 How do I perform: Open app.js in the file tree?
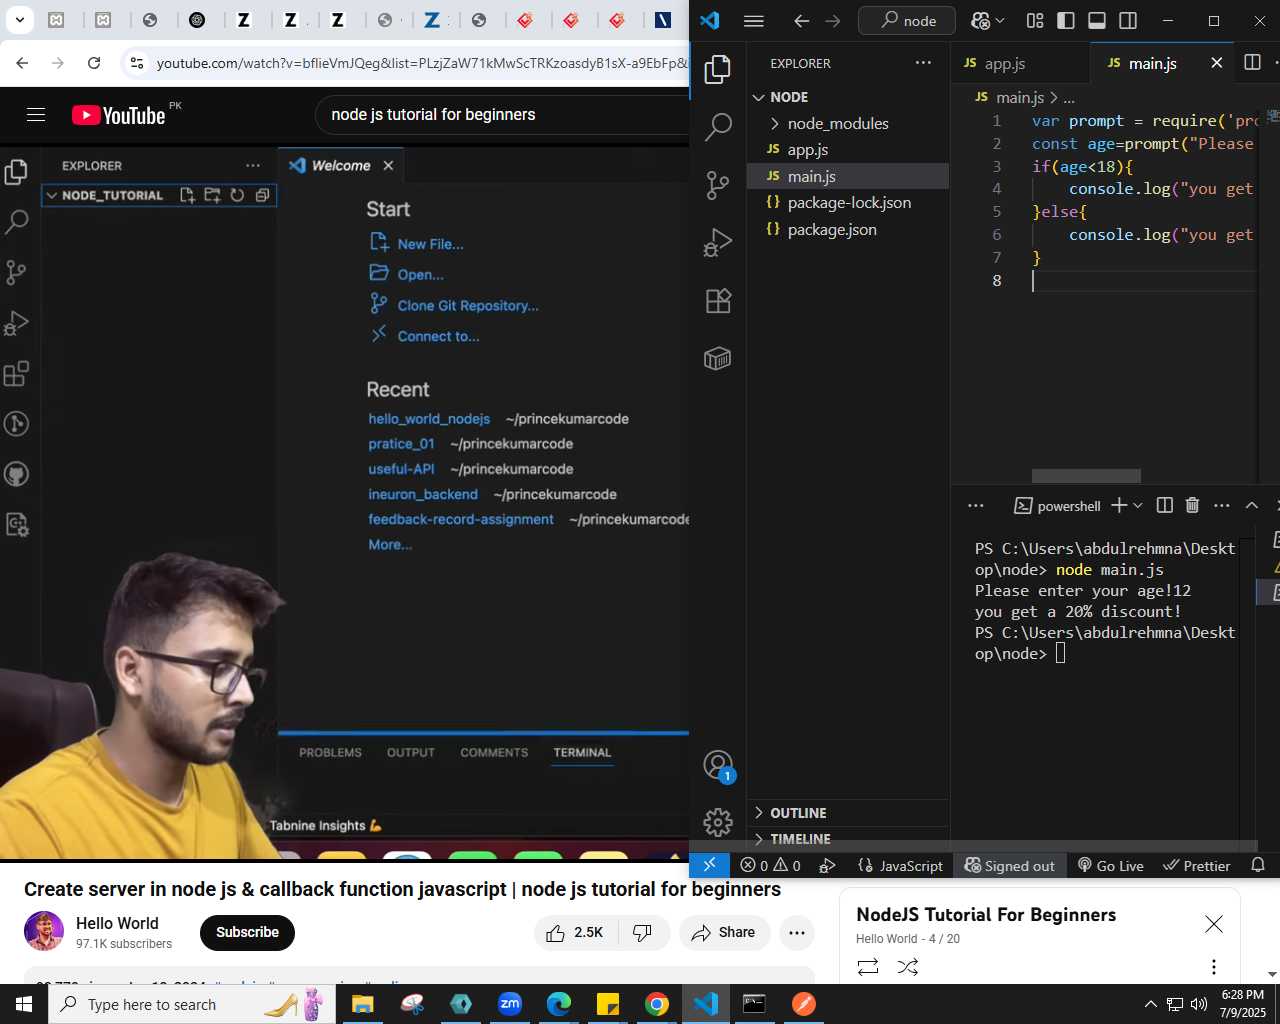pos(848,150)
